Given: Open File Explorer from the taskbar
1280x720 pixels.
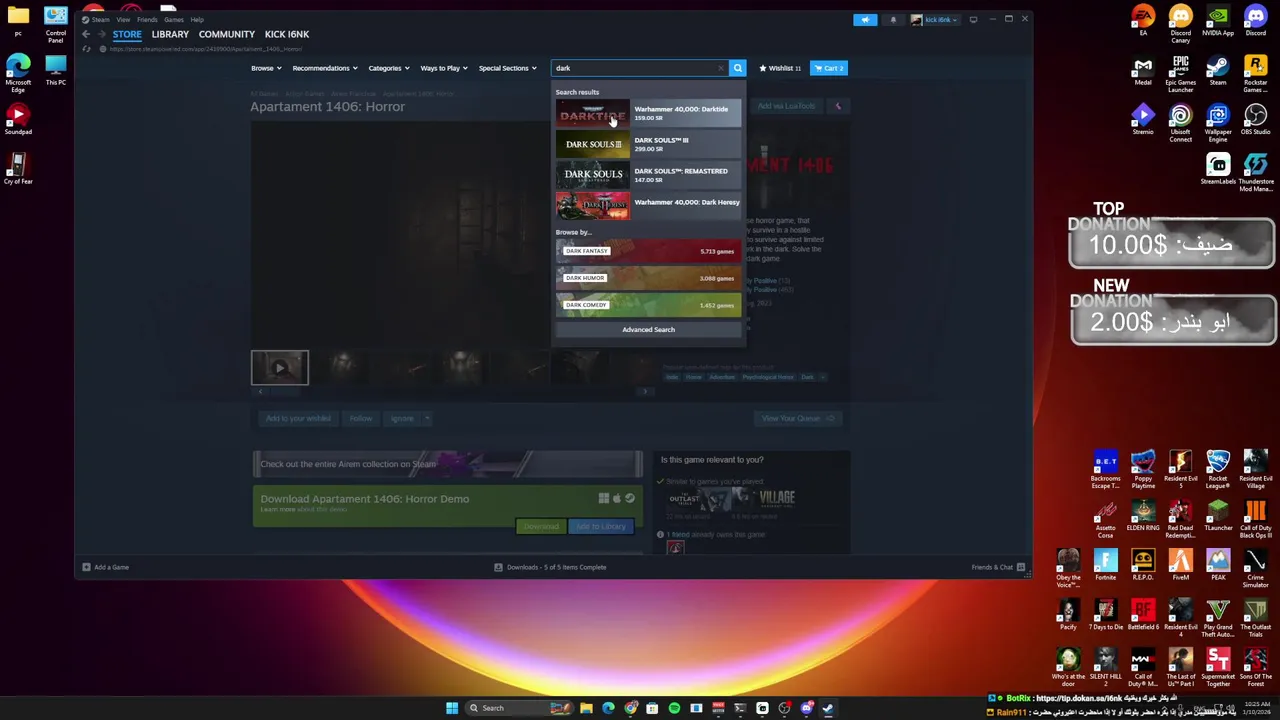Looking at the screenshot, I should click(586, 708).
